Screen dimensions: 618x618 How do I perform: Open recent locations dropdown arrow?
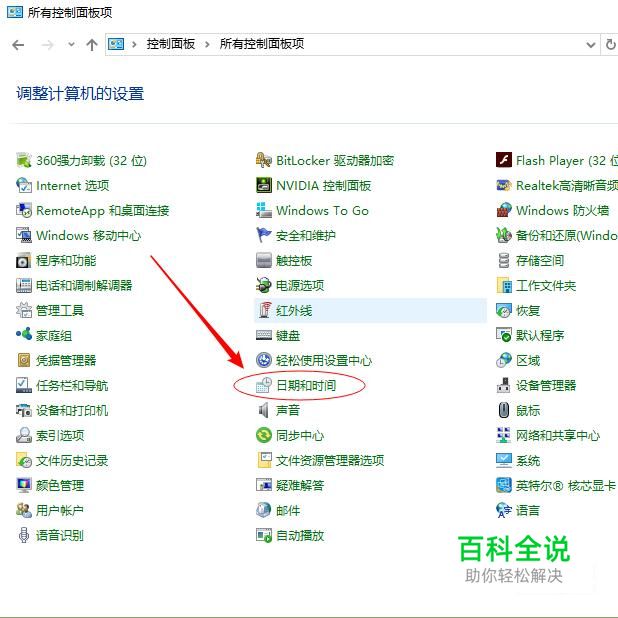point(71,44)
